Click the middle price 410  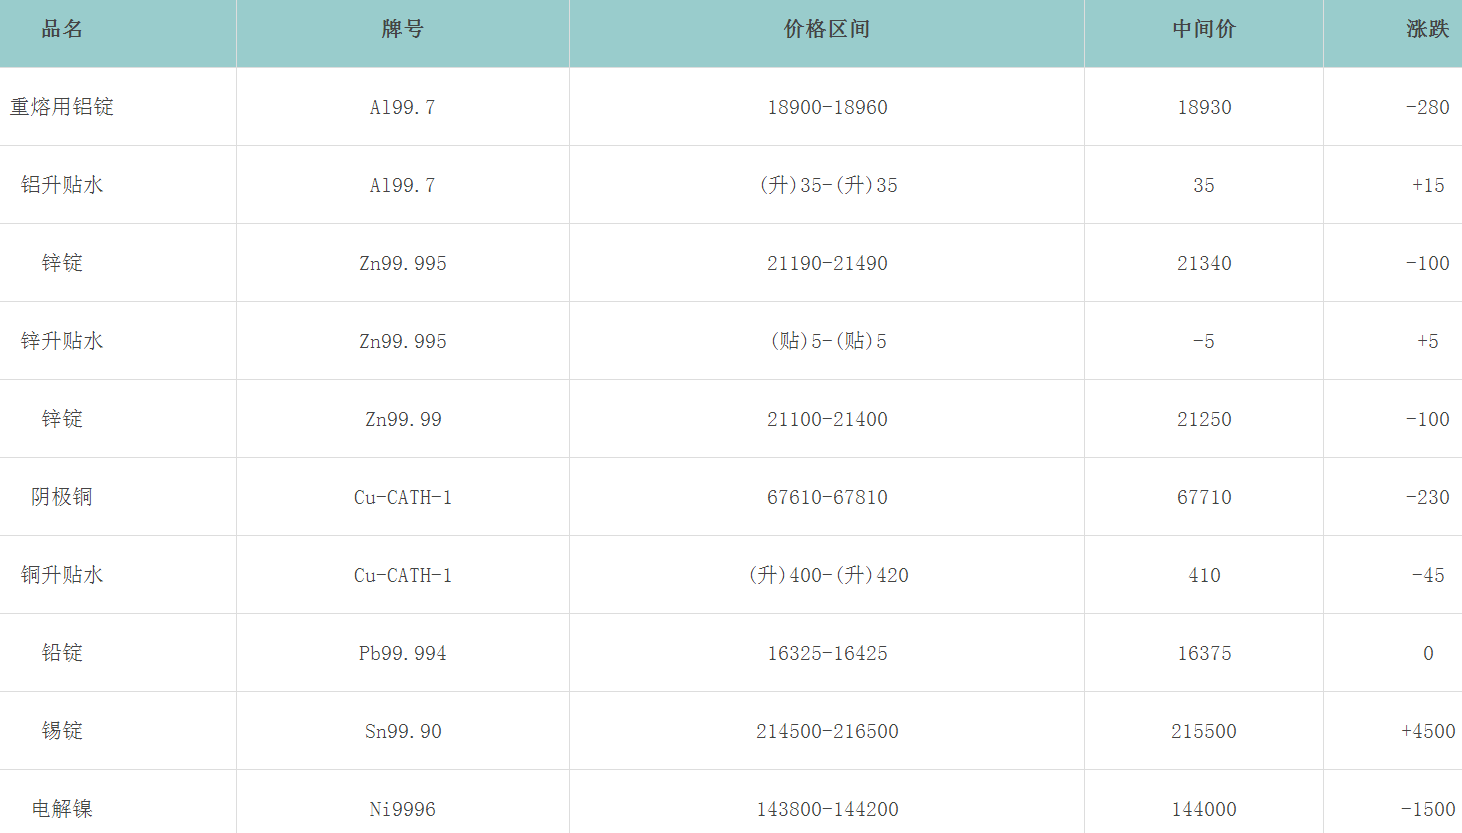1204,575
